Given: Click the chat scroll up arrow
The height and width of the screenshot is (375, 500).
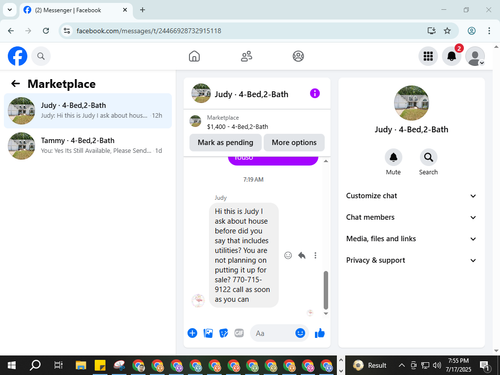Looking at the screenshot, I should (x=326, y=161).
